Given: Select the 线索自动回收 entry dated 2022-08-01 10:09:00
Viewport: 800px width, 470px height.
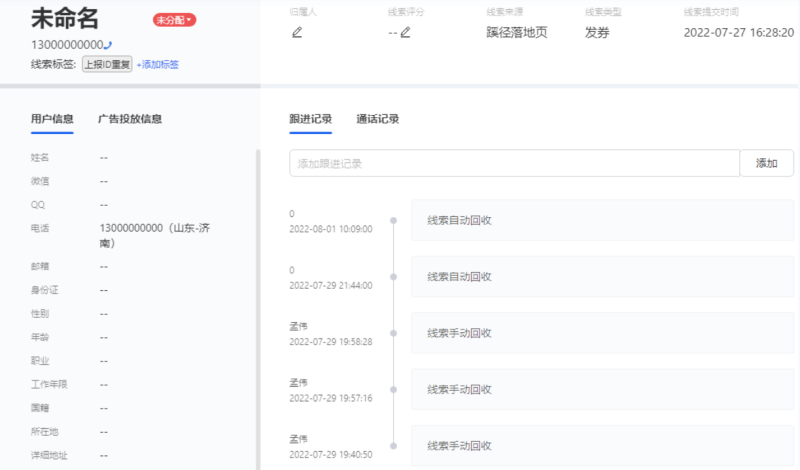Looking at the screenshot, I should (602, 220).
